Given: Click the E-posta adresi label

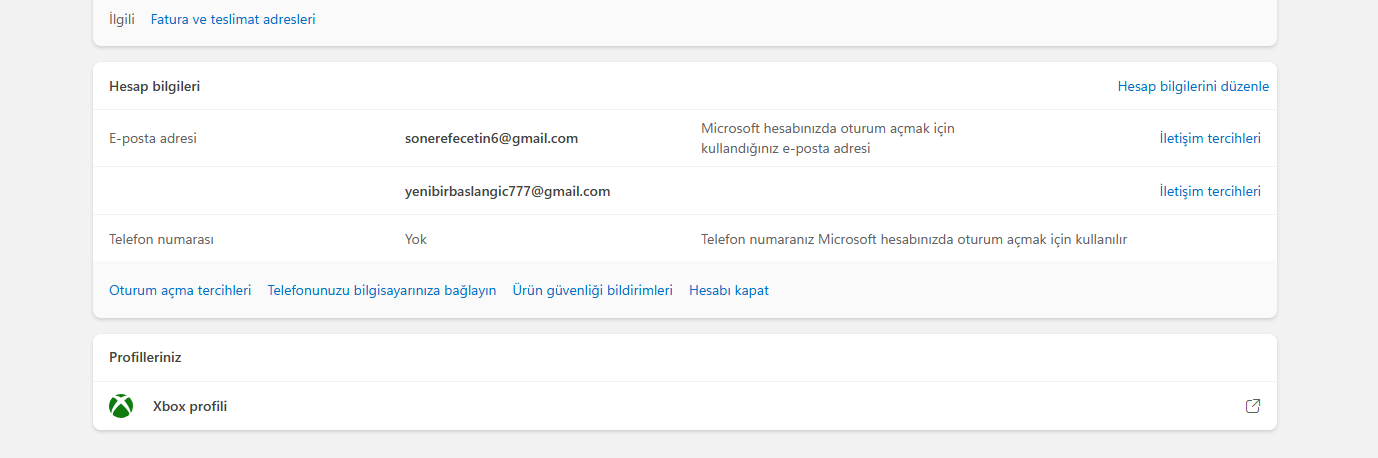Looking at the screenshot, I should coord(153,138).
